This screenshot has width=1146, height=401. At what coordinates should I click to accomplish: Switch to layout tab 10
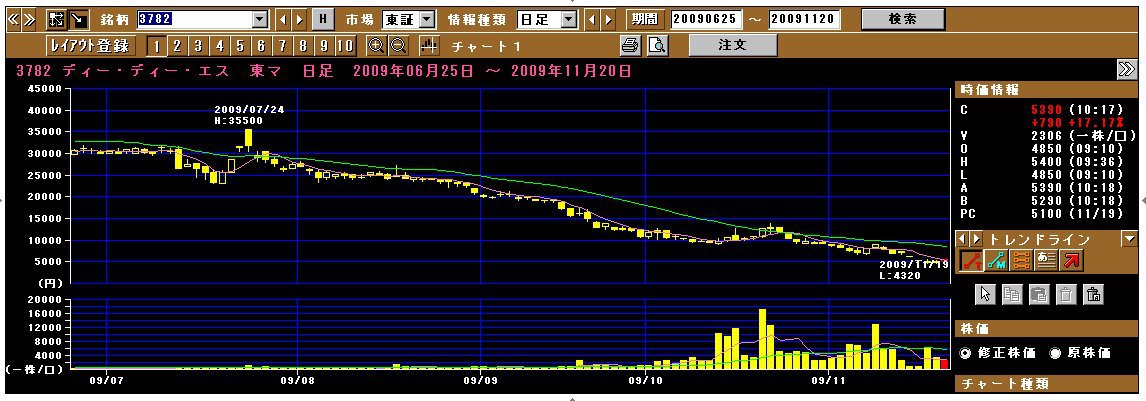[x=345, y=46]
